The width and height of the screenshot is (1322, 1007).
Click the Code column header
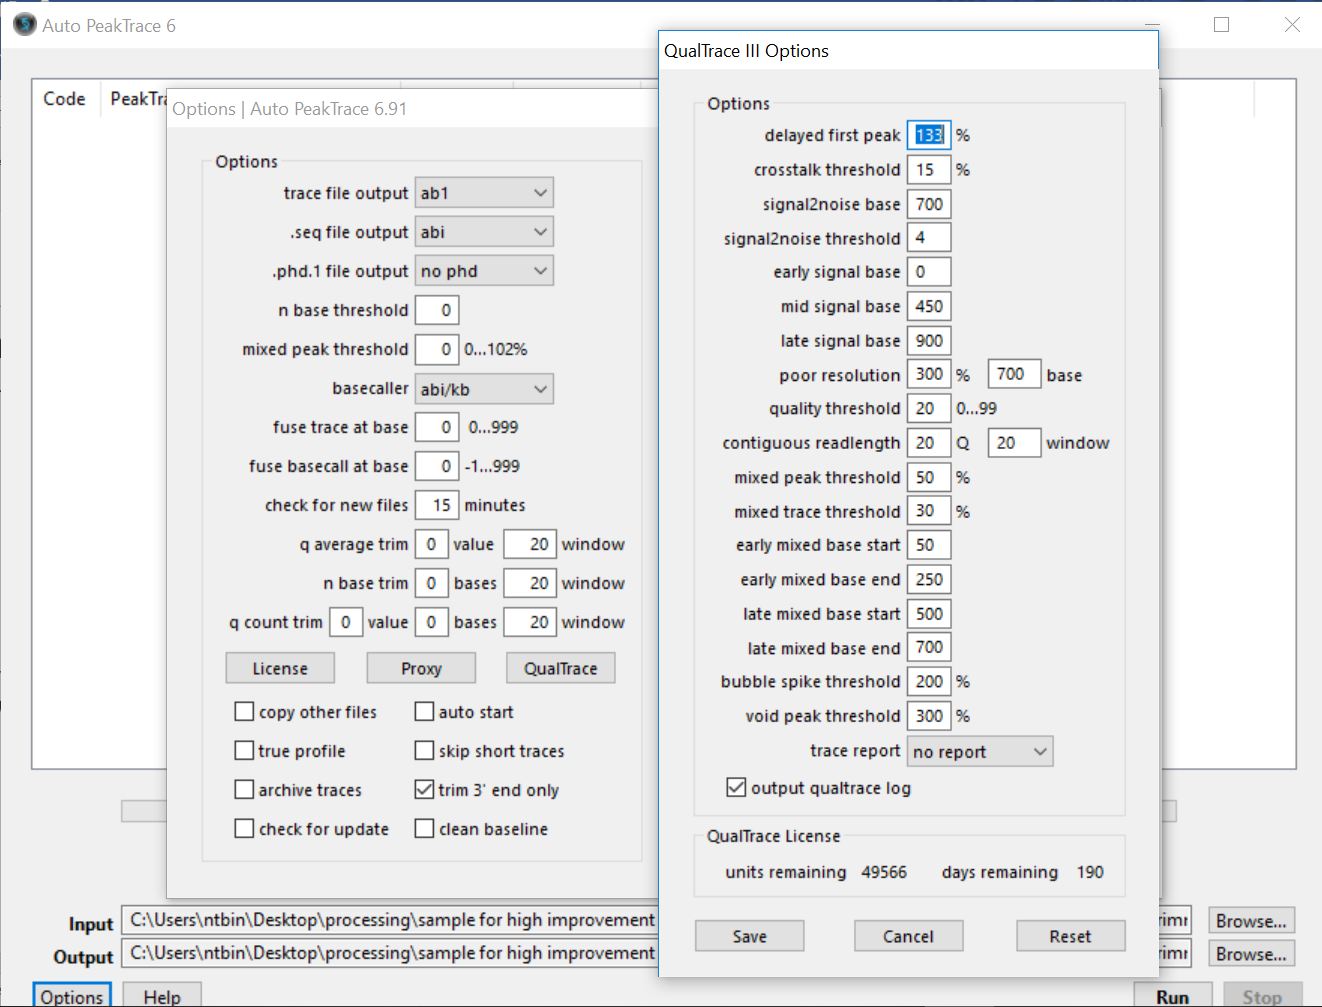64,99
